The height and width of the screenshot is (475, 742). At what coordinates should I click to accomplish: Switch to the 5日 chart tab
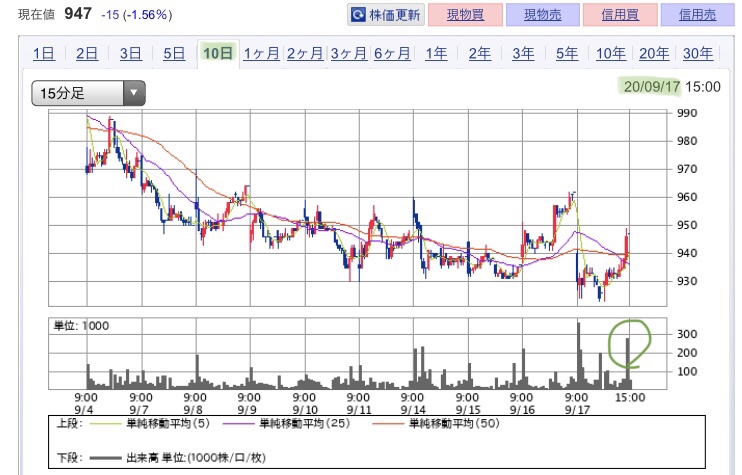174,53
